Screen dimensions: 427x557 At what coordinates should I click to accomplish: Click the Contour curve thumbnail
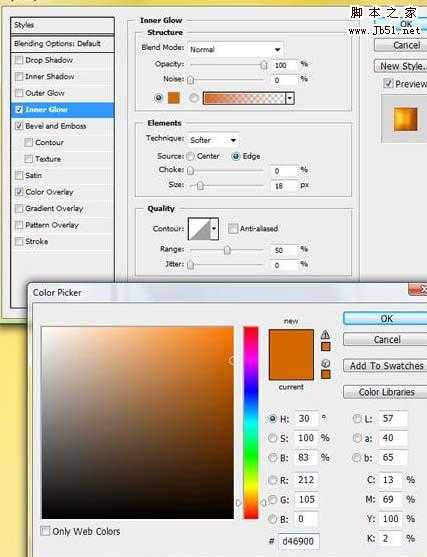coord(199,229)
